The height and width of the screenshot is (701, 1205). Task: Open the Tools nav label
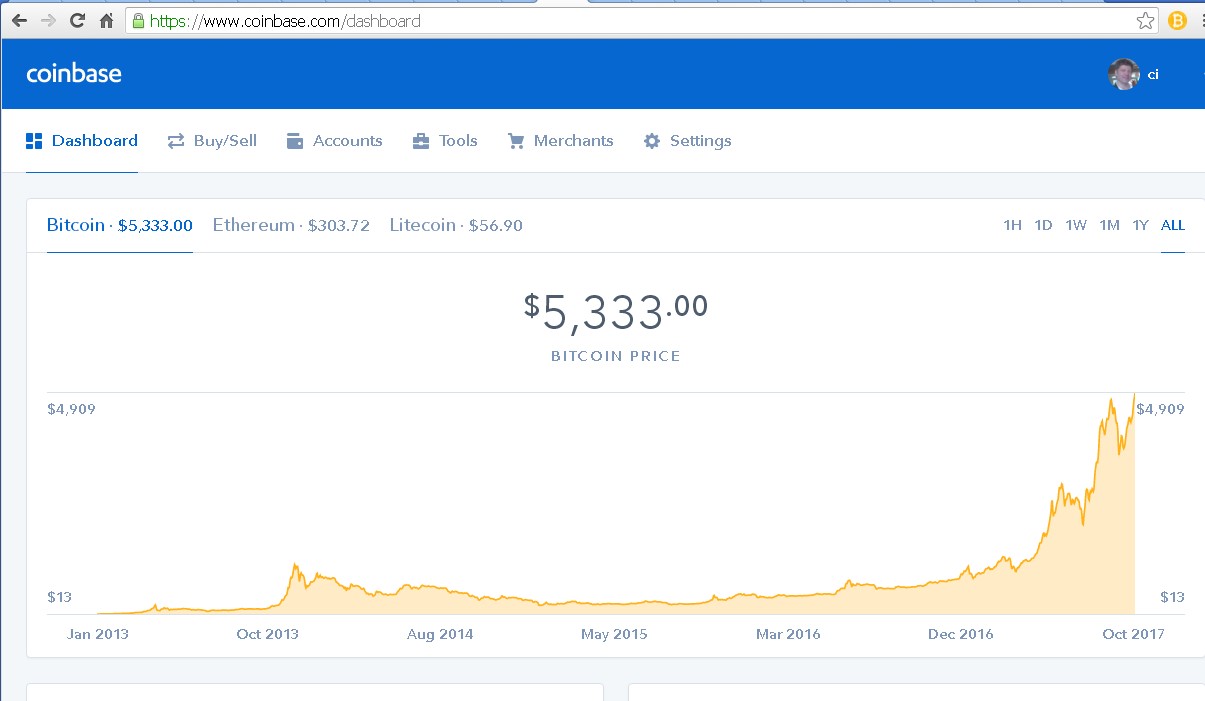coord(458,141)
